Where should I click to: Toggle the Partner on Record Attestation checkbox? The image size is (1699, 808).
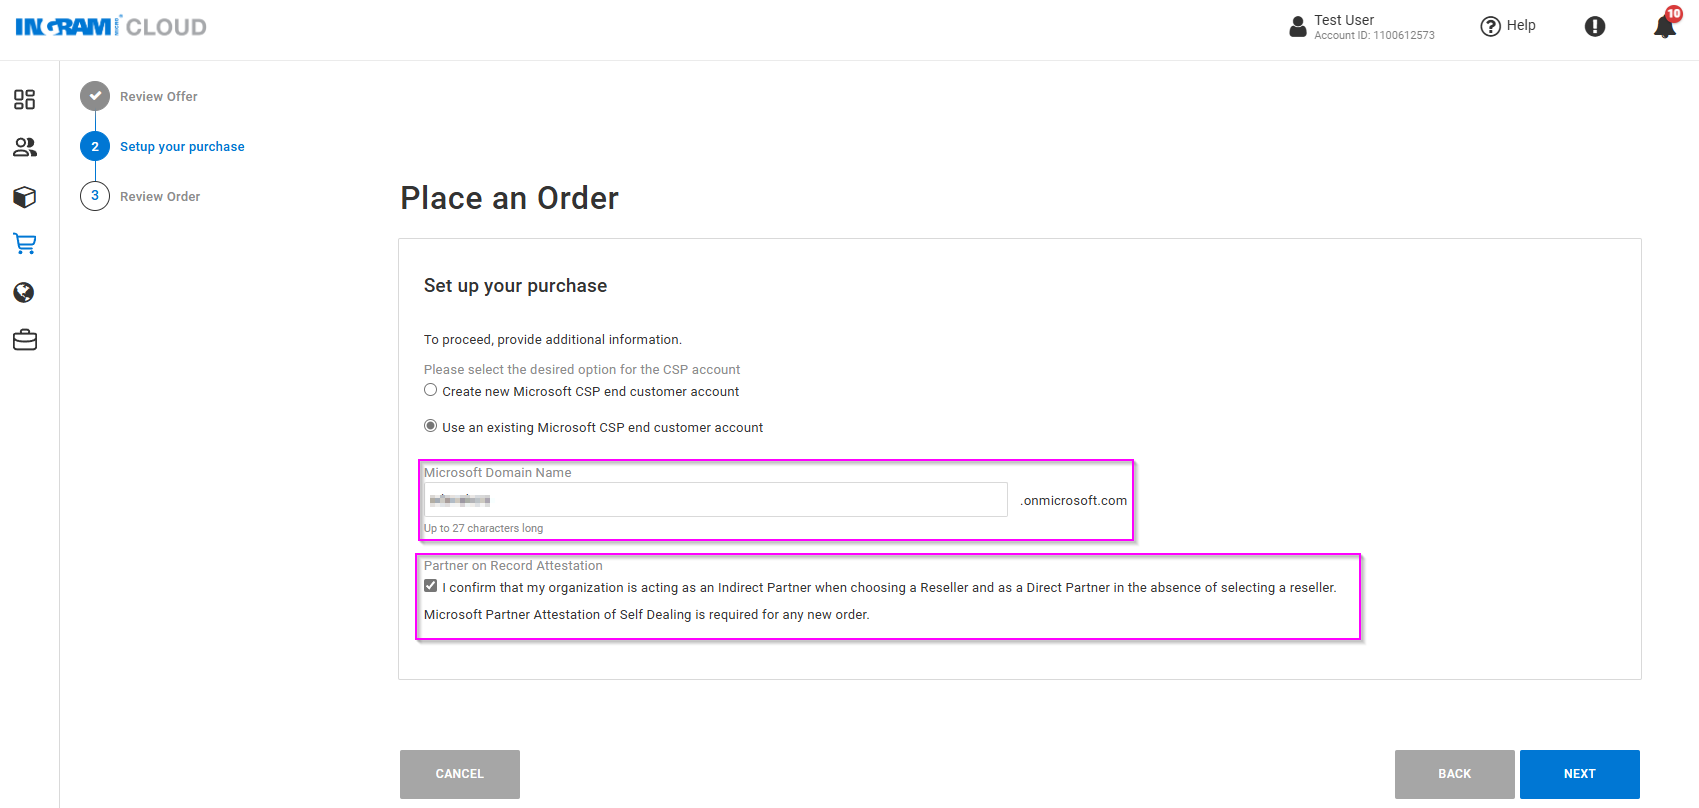[431, 586]
